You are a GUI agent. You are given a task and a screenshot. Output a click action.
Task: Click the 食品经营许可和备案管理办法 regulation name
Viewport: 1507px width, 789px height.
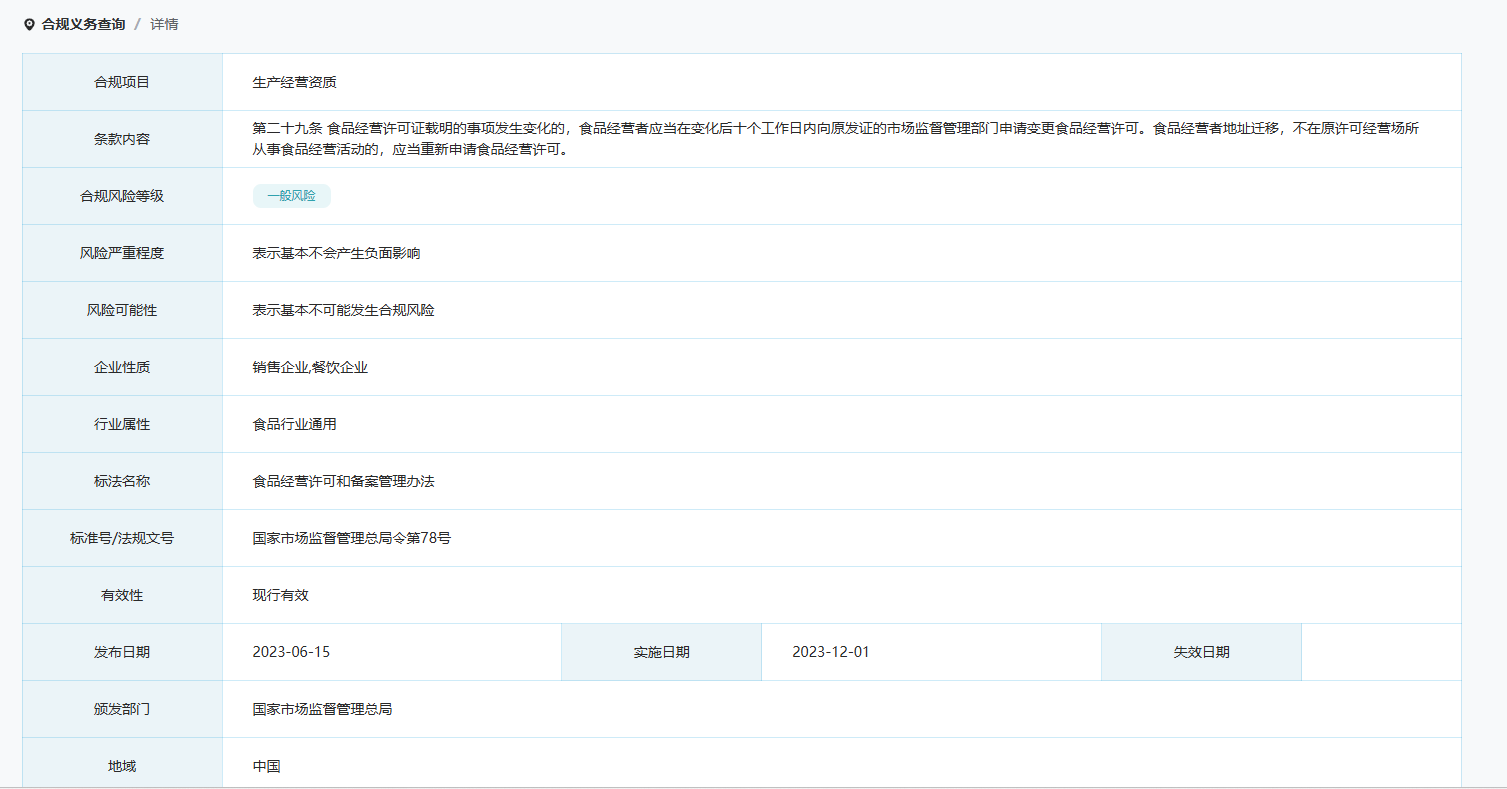pos(343,481)
